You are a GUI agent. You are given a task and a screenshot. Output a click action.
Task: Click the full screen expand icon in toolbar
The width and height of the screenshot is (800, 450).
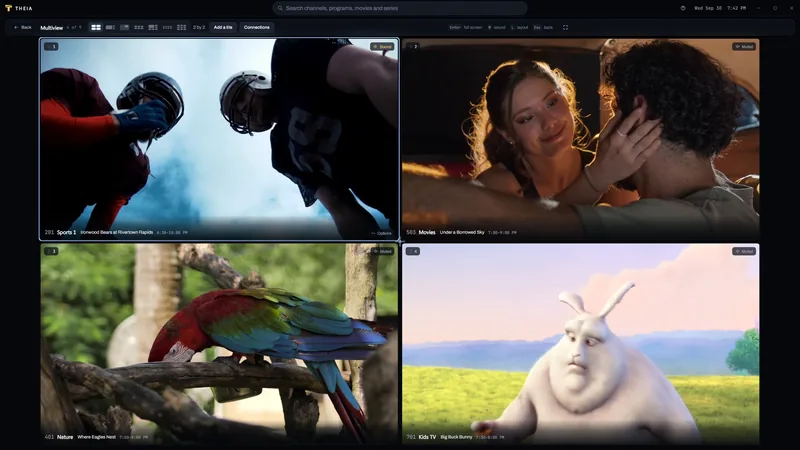pyautogui.click(x=565, y=28)
